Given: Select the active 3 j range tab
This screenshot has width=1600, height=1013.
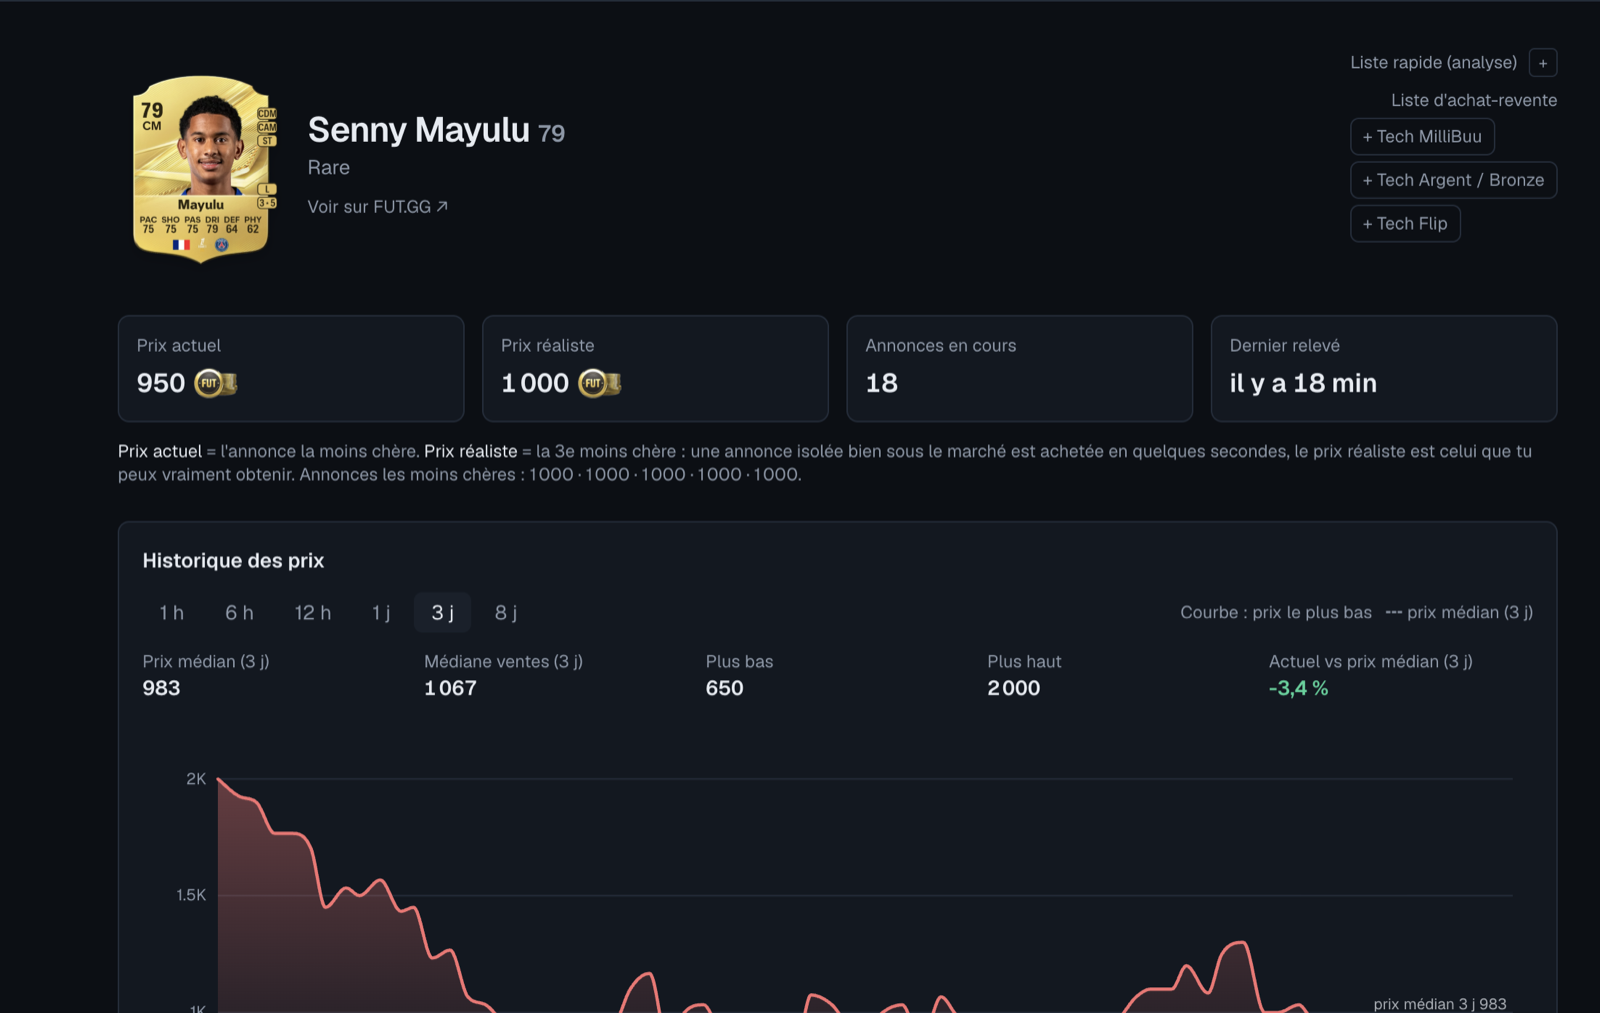Looking at the screenshot, I should pos(442,613).
